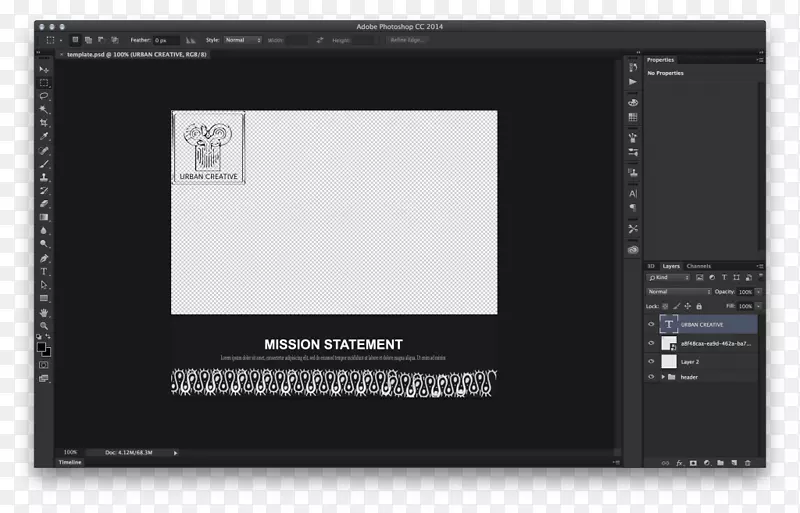
Task: Filter layers by adjustment layers
Action: pos(712,277)
